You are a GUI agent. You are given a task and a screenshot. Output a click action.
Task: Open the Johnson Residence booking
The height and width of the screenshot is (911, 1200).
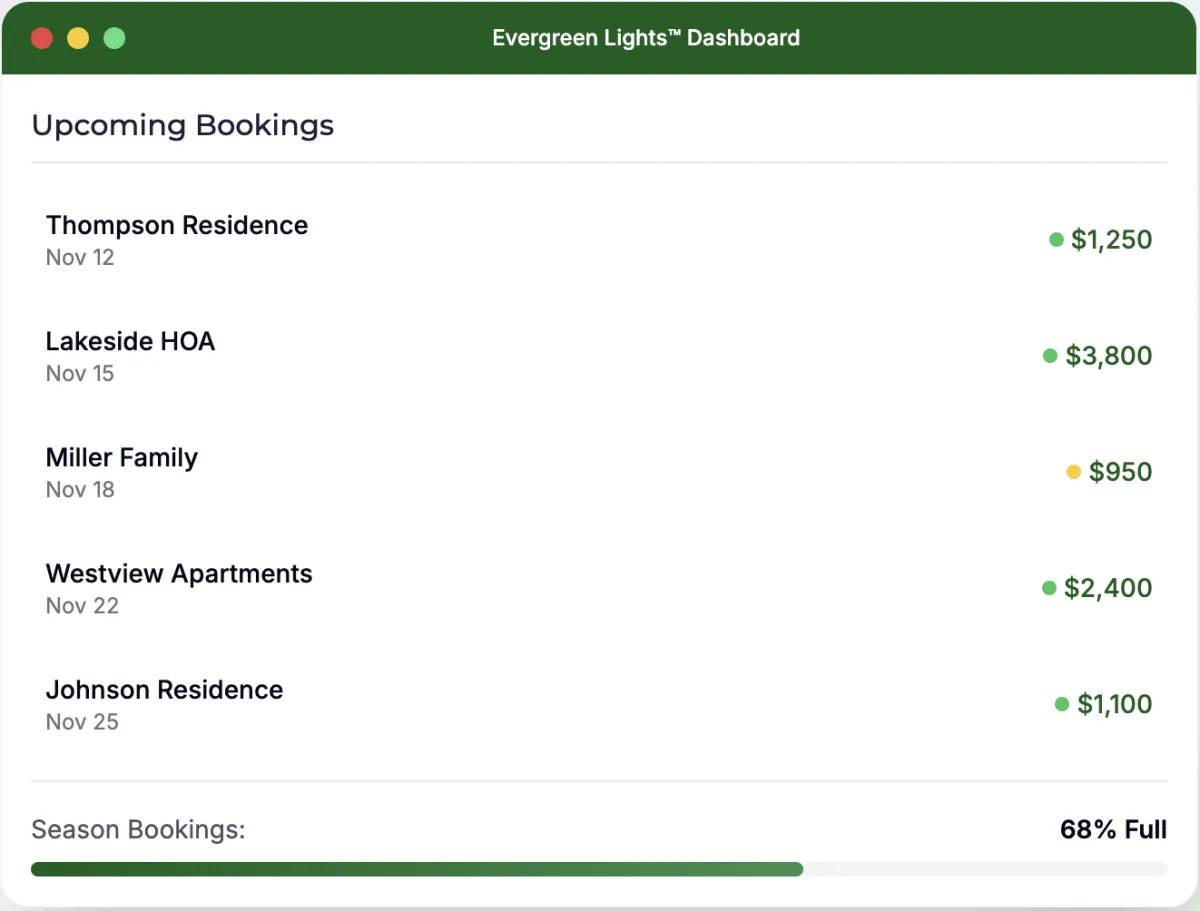165,690
